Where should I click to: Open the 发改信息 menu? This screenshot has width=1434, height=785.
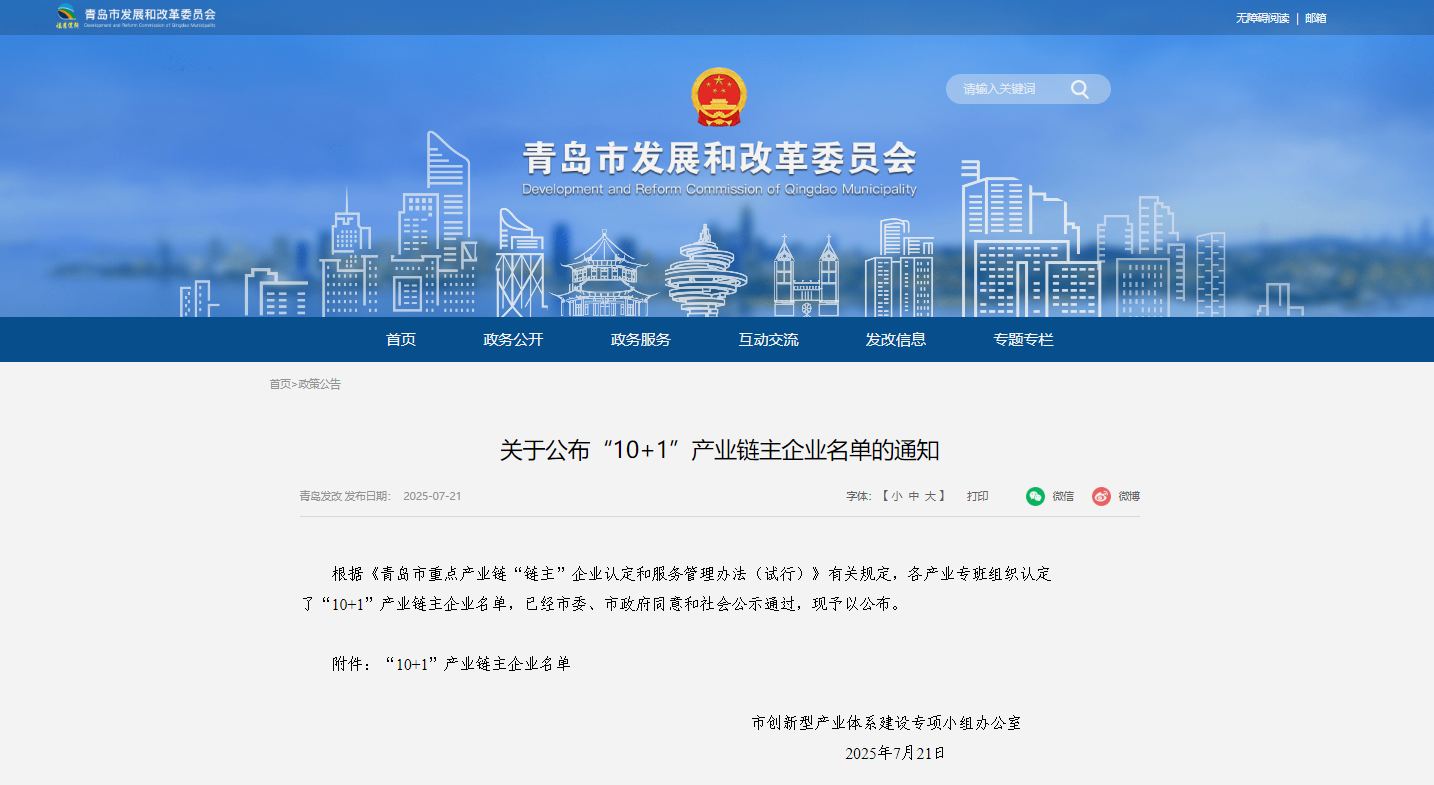896,339
